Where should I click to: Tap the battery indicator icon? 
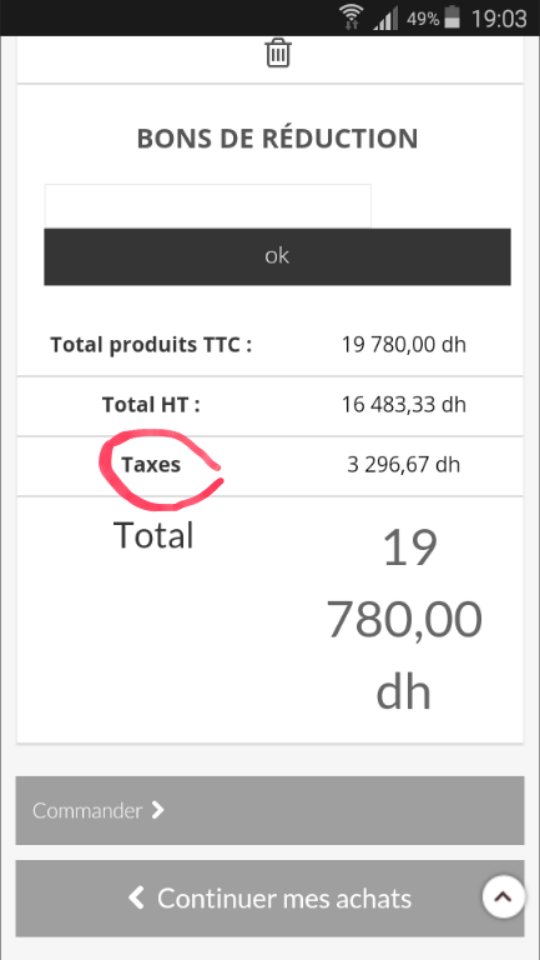(452, 18)
